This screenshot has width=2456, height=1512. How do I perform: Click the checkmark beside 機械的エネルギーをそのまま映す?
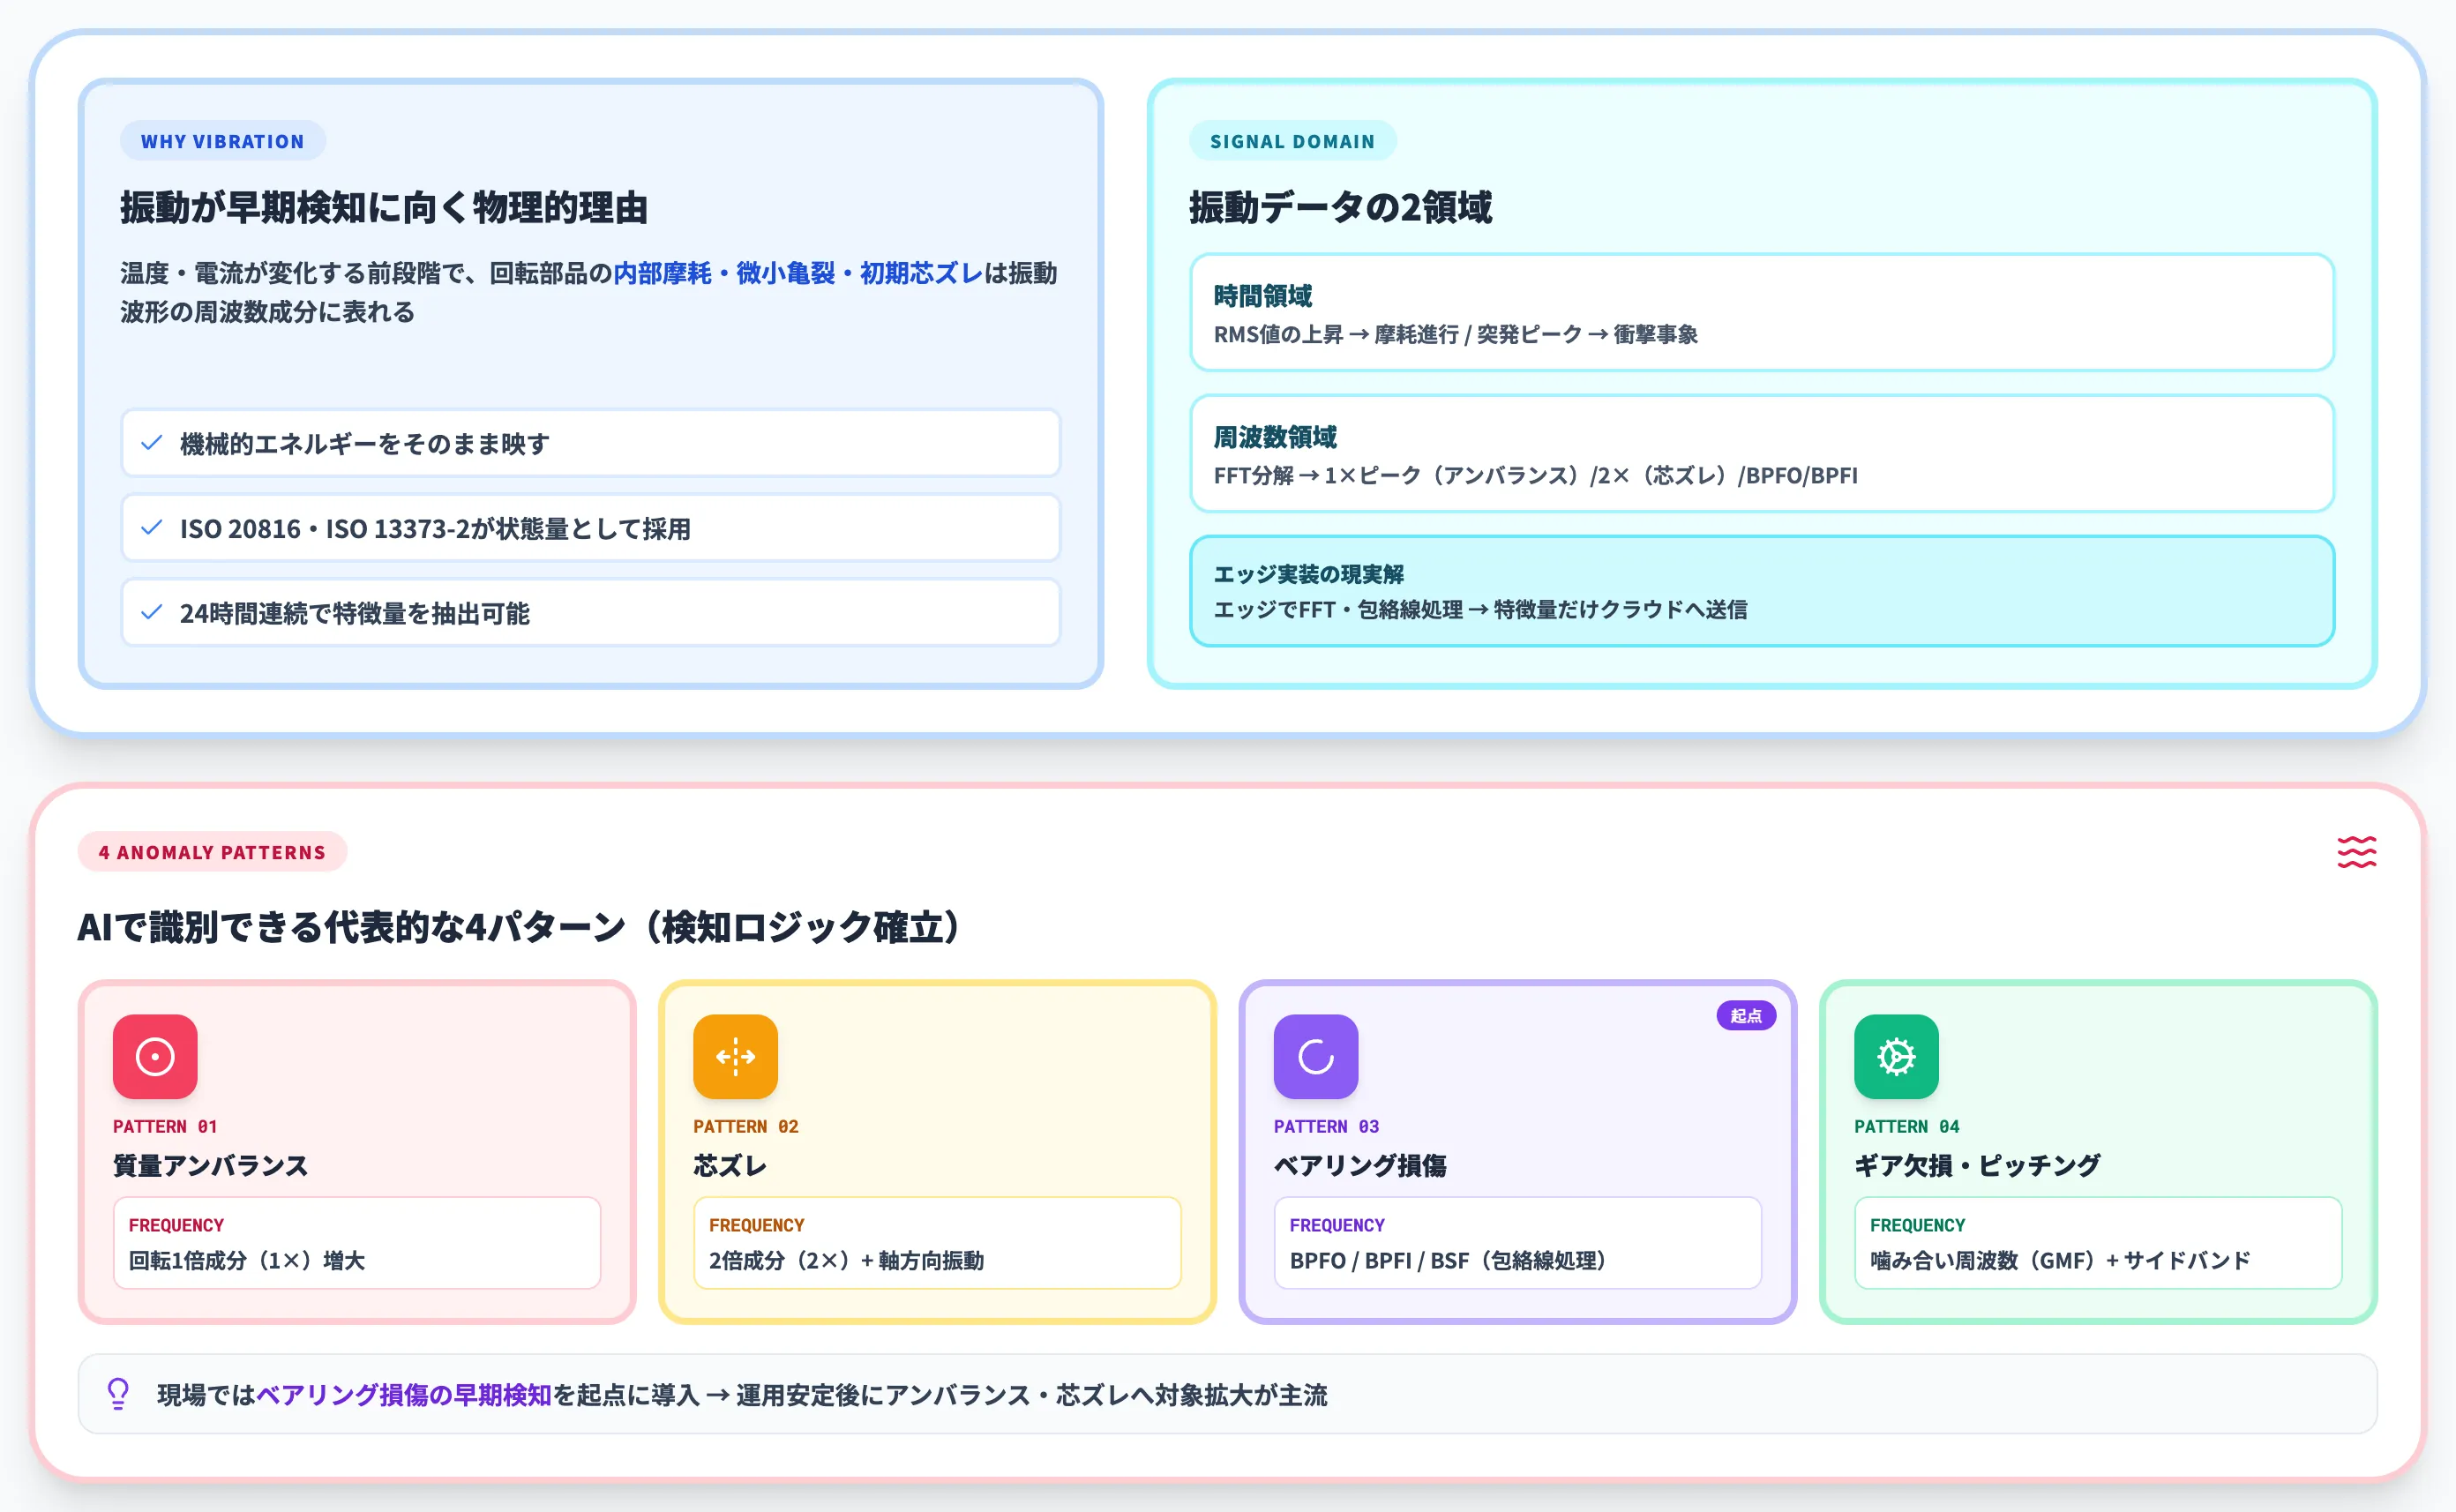[152, 443]
